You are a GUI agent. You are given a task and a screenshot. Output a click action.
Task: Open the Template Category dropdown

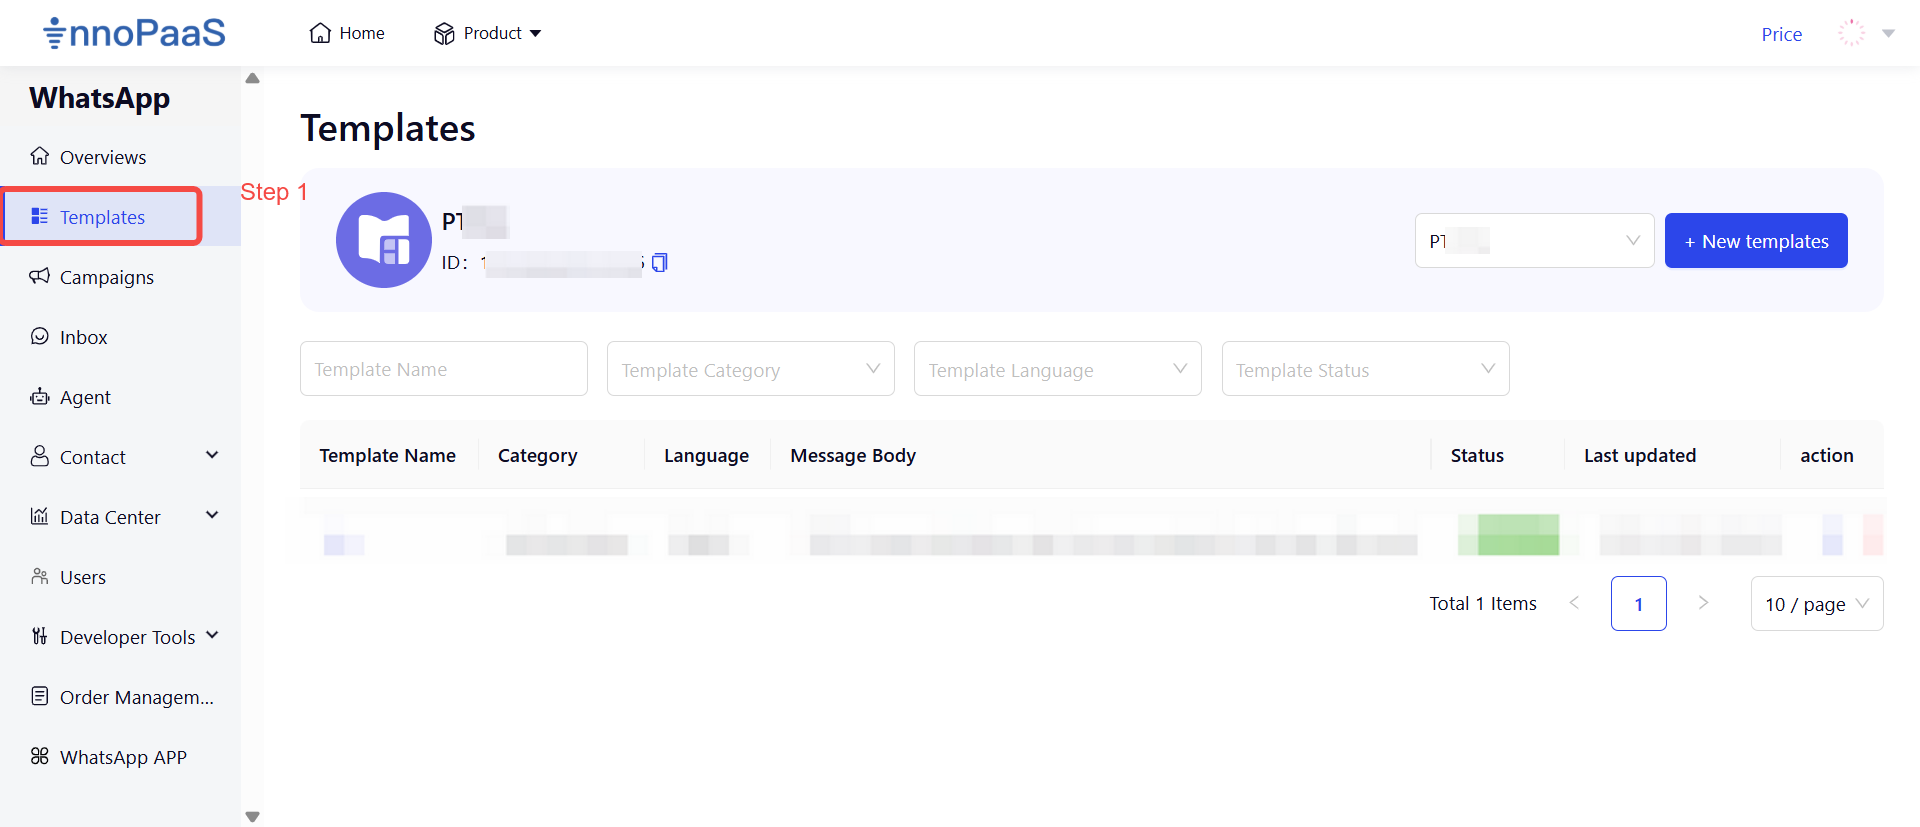[751, 369]
